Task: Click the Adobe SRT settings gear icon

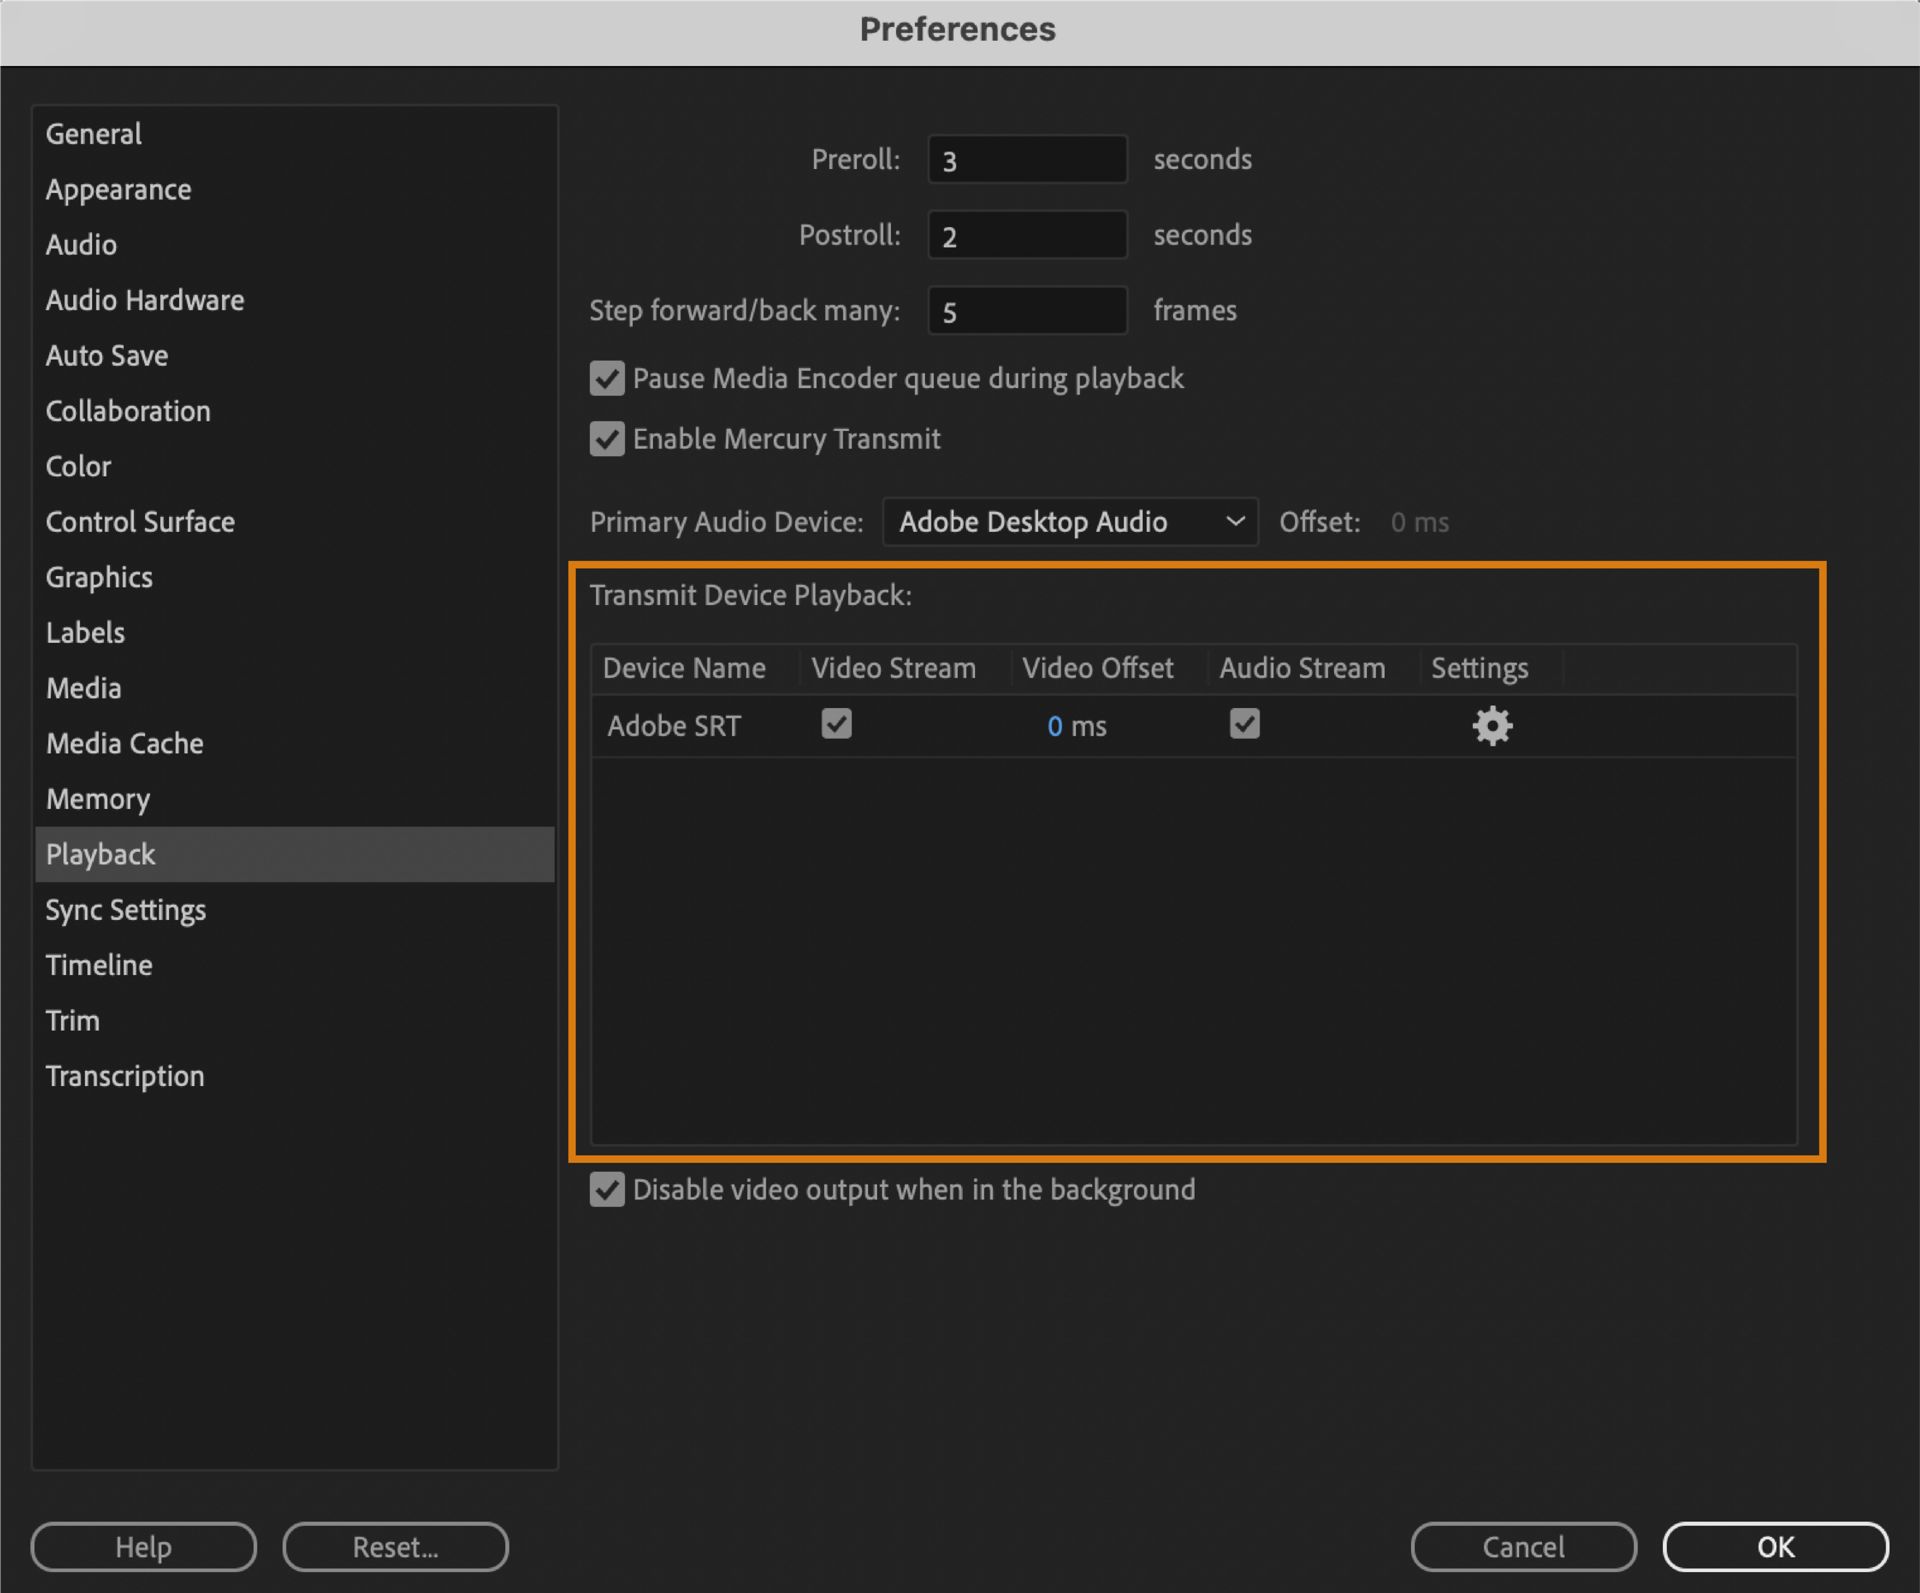Action: coord(1489,727)
